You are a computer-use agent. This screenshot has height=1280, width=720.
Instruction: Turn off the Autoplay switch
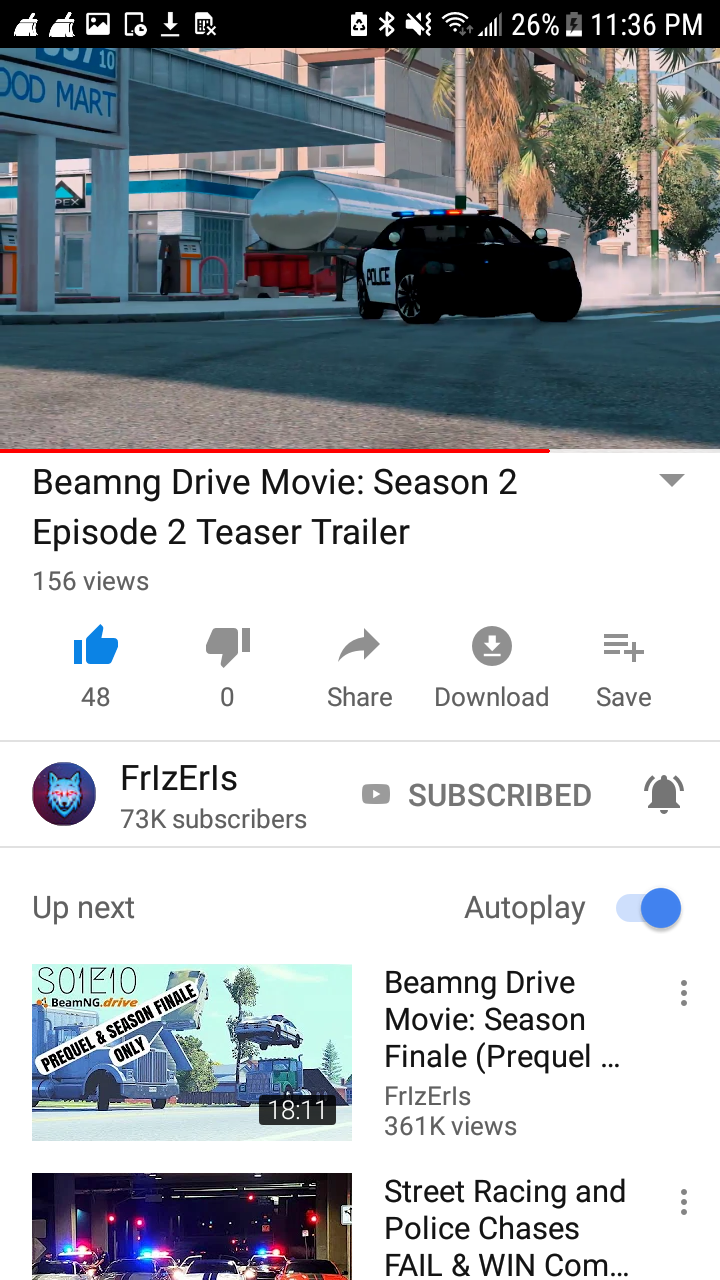pos(649,909)
